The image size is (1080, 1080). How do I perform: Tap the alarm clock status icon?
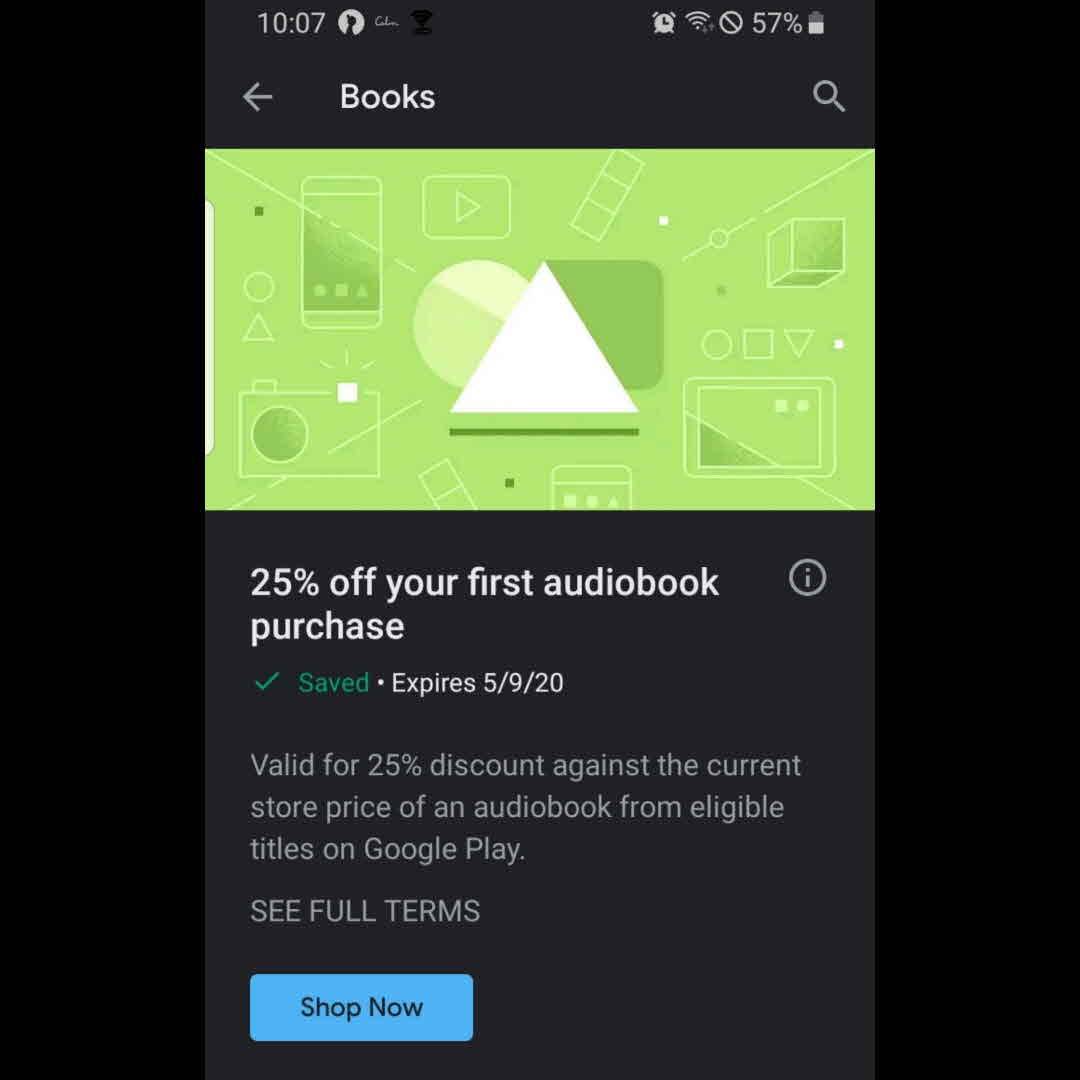663,23
